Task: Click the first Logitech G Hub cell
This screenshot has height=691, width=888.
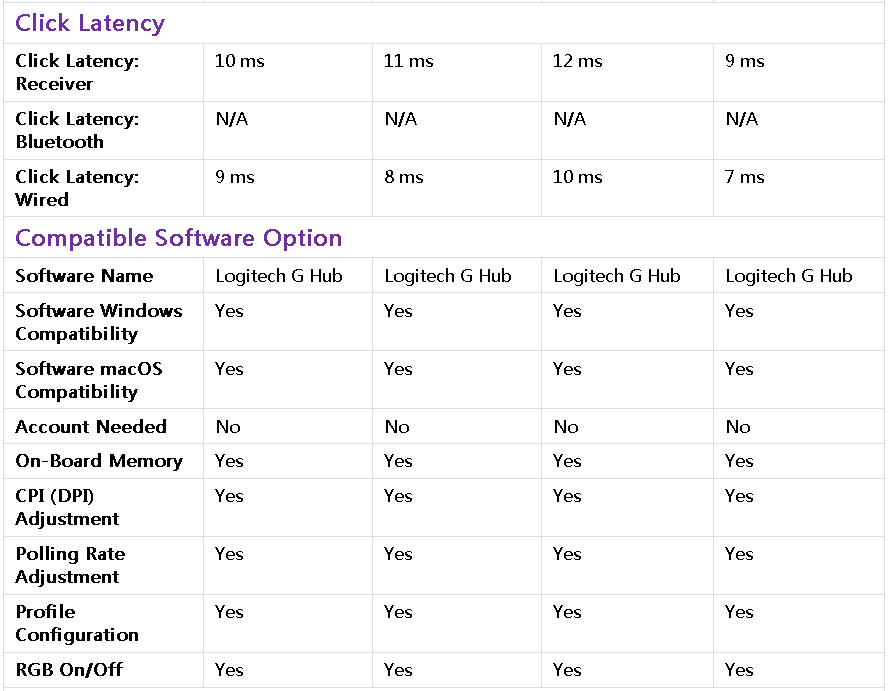Action: (x=279, y=276)
